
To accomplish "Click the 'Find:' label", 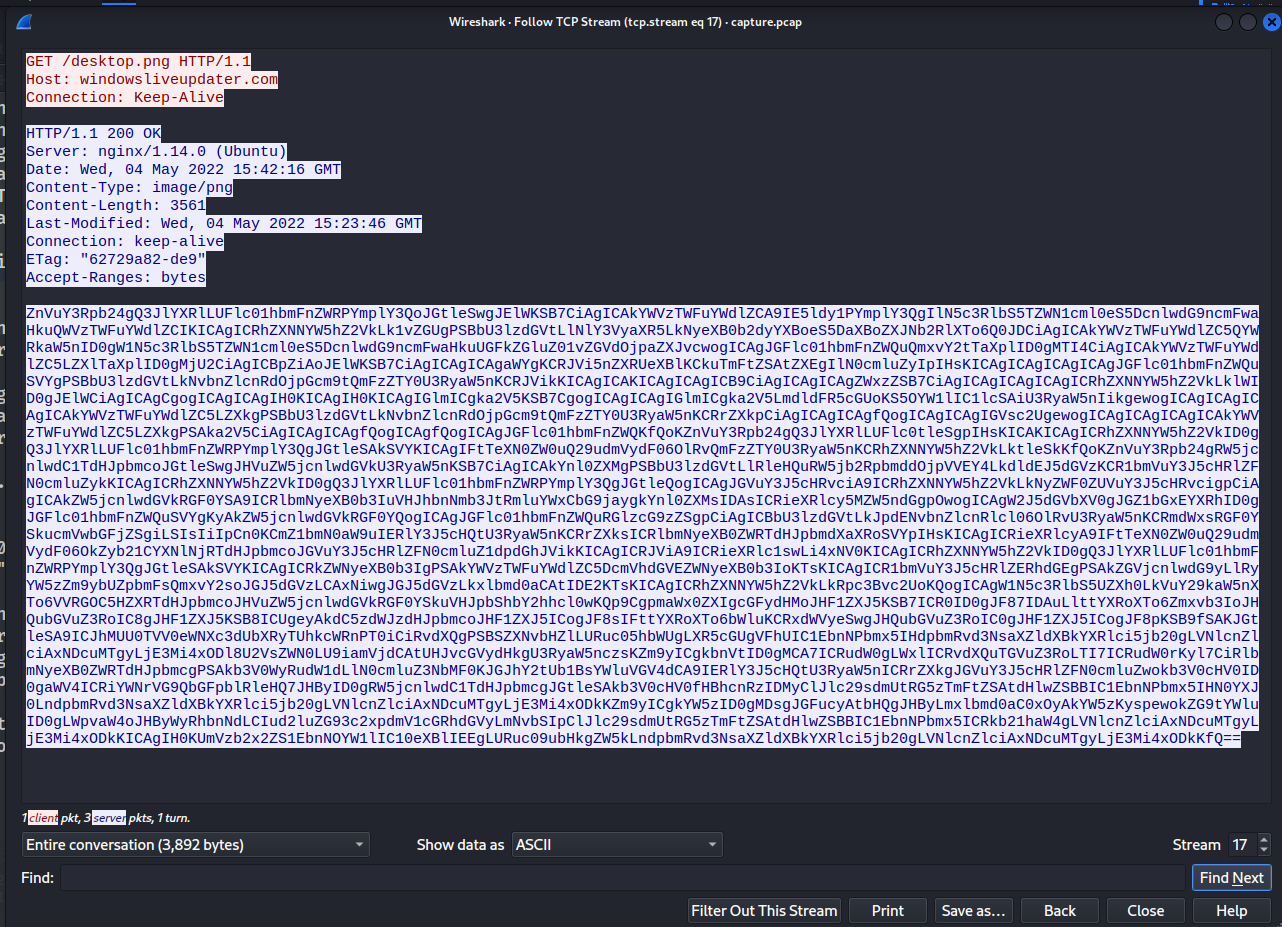I will tap(36, 878).
